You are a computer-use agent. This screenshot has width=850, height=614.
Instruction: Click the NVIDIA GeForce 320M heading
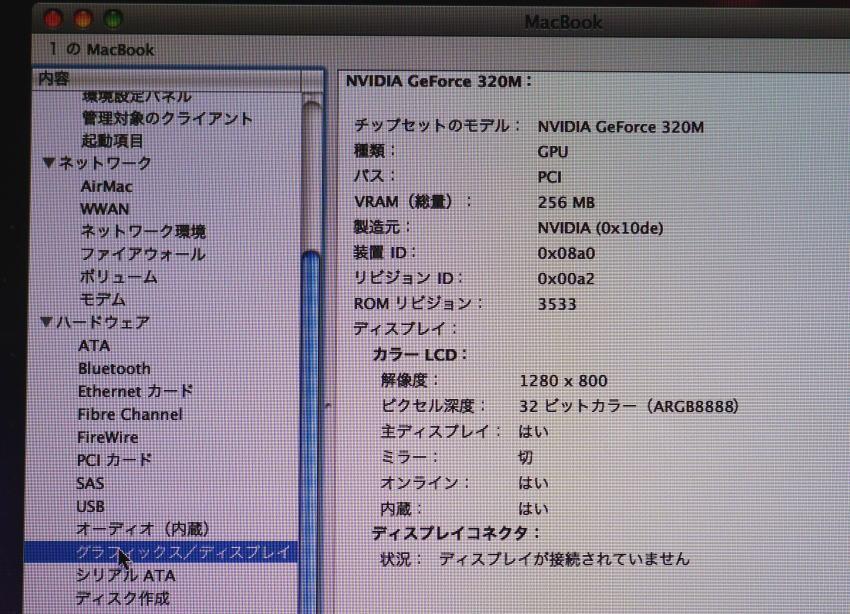pos(439,81)
